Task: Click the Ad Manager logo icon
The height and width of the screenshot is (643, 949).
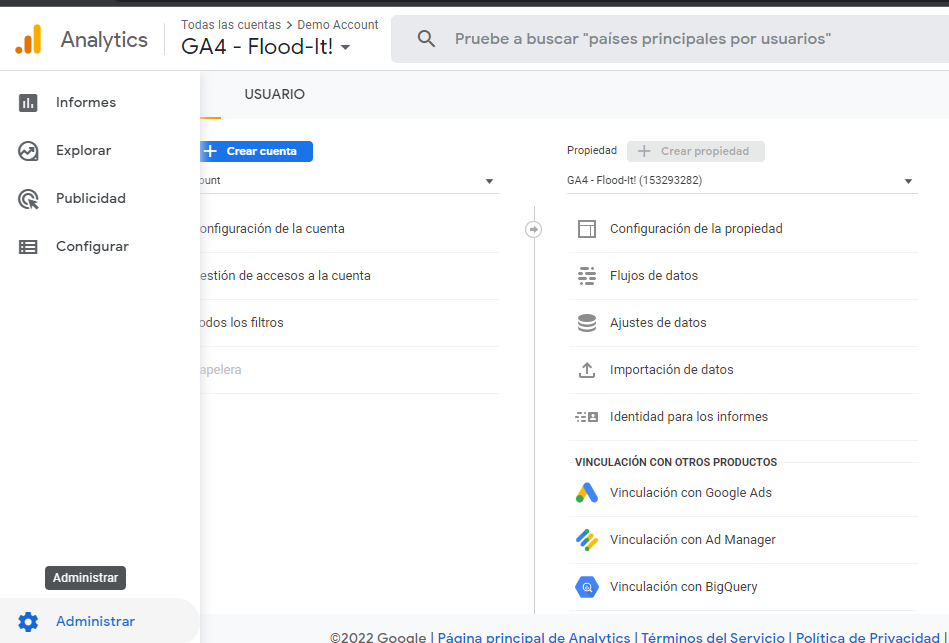Action: [x=586, y=539]
